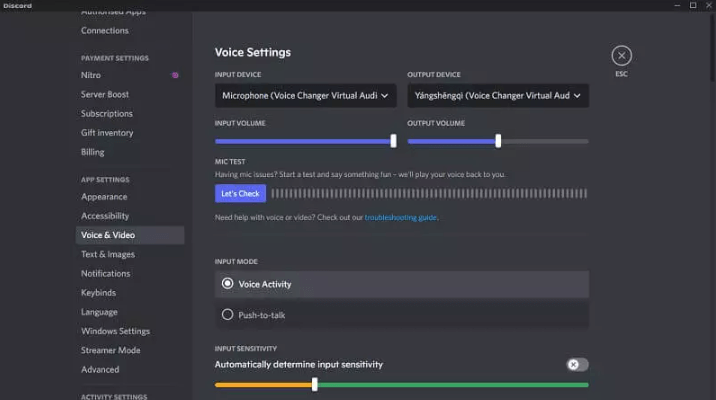Open Server Boost settings
716x400 pixels.
(105, 94)
